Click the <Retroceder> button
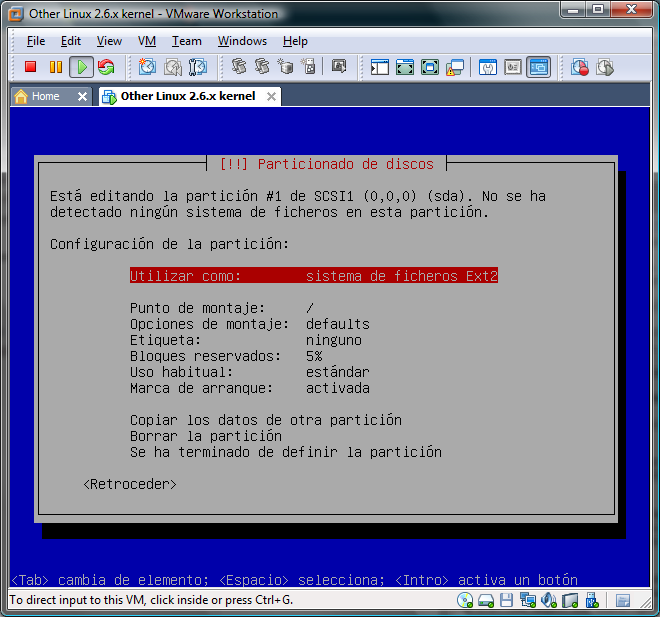The image size is (660, 617). (130, 484)
